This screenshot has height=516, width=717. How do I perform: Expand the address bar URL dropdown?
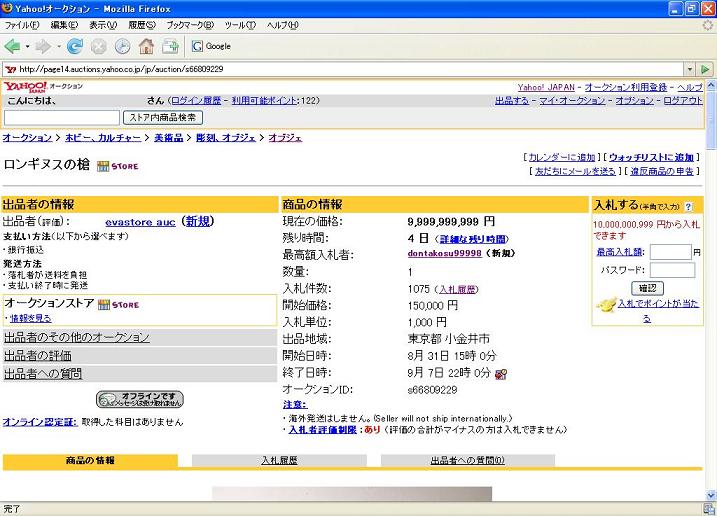[x=690, y=69]
